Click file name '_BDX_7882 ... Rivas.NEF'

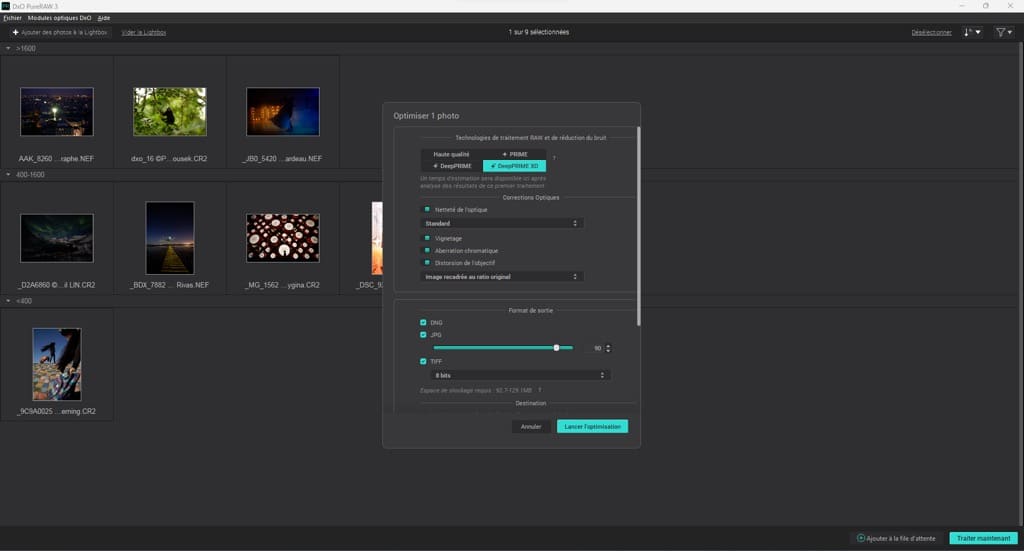(x=170, y=285)
